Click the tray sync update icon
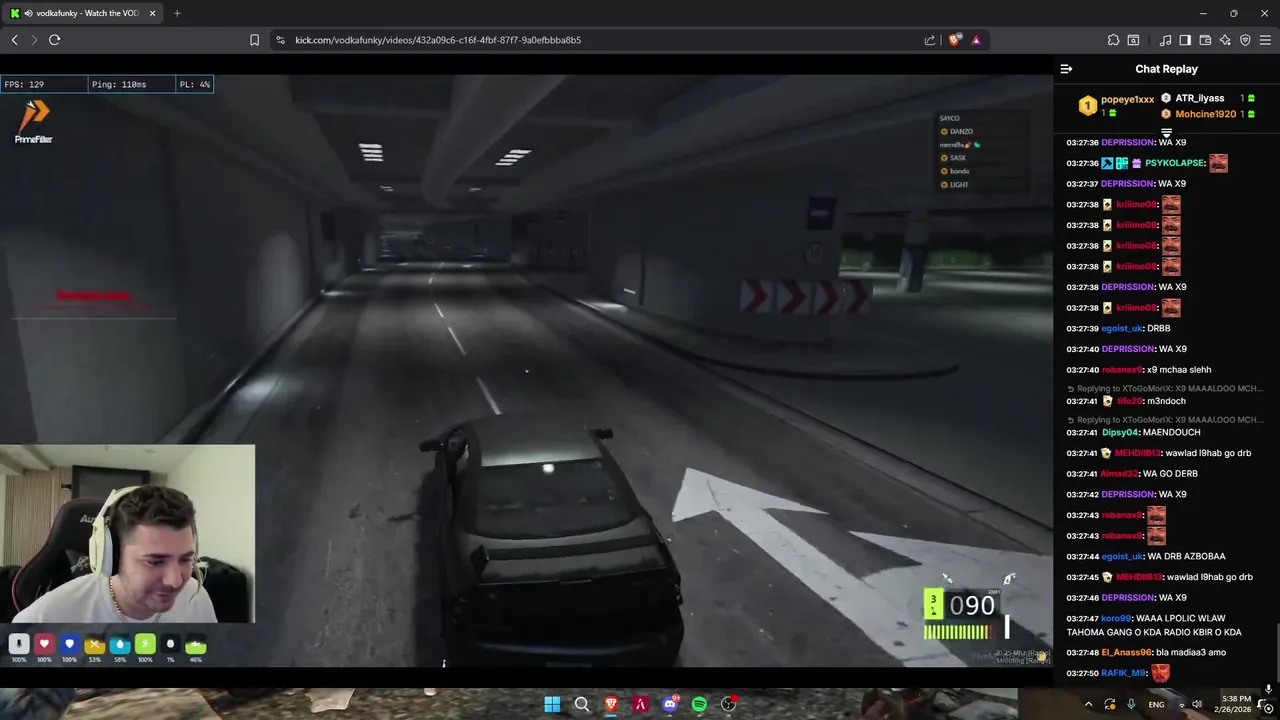 pyautogui.click(x=1110, y=704)
